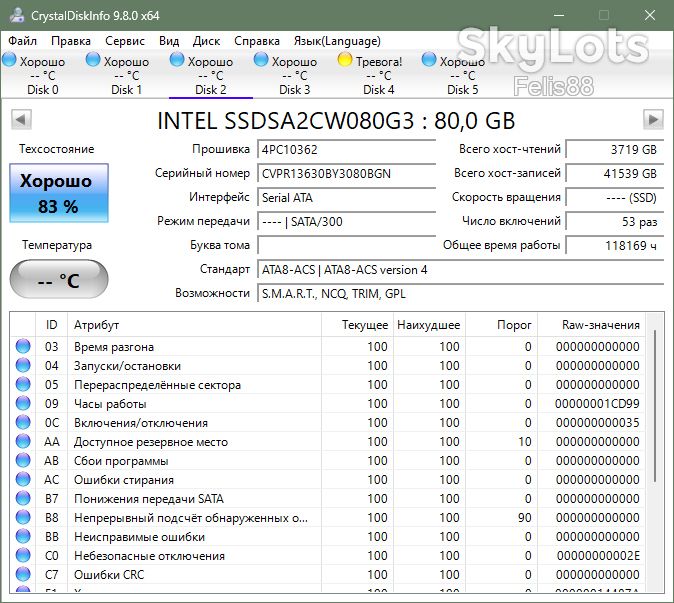
Task: Go to previous disk with left arrow
Action: click(21, 119)
